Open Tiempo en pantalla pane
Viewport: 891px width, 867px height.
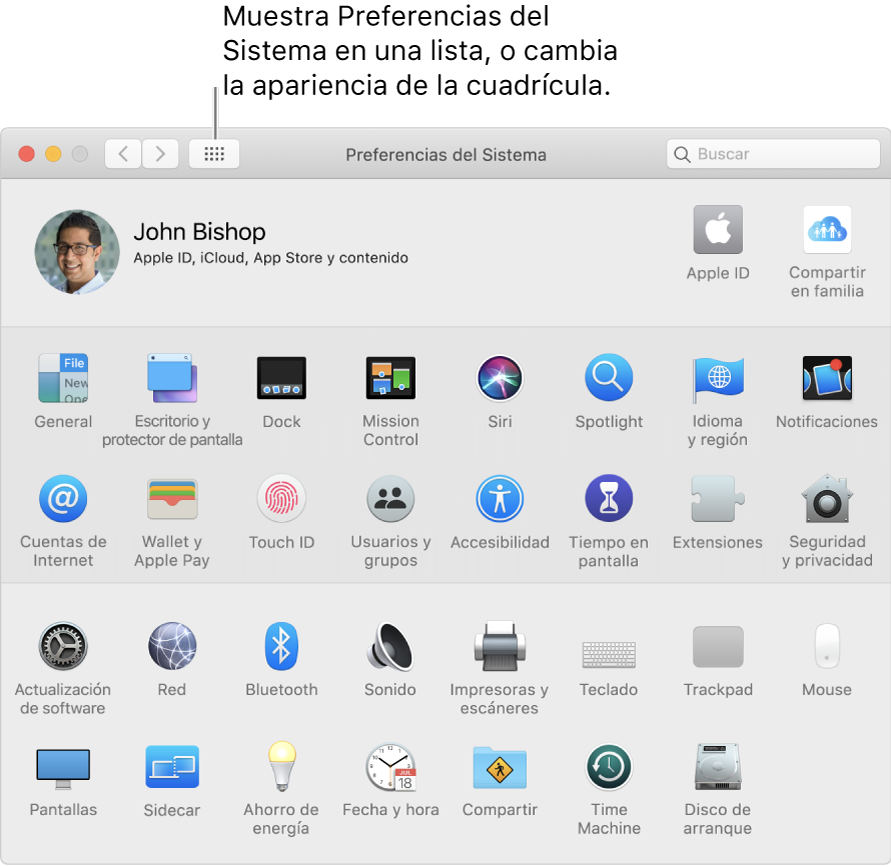609,499
